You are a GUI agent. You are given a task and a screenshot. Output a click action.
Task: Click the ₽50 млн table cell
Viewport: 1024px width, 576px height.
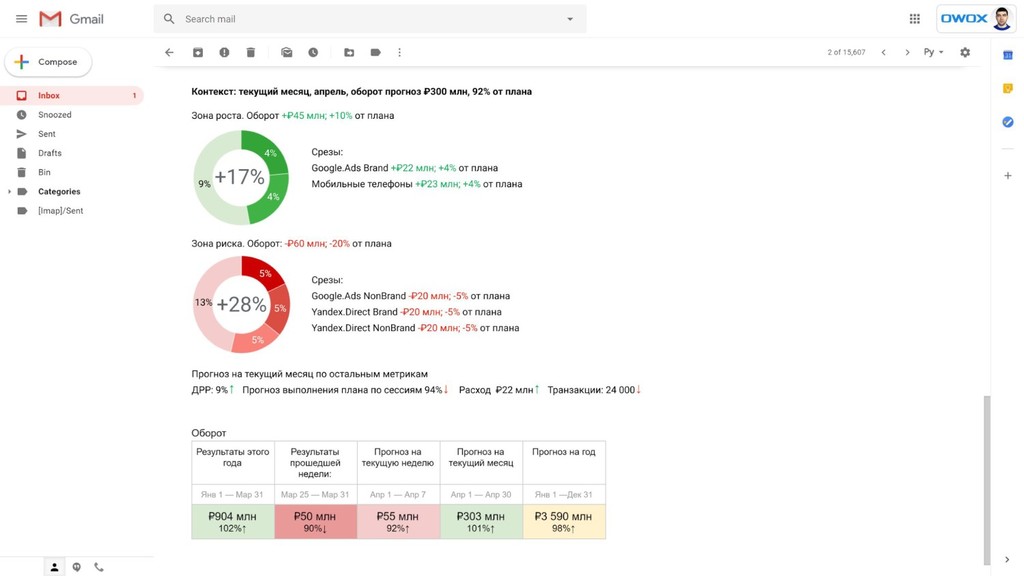click(x=315, y=522)
